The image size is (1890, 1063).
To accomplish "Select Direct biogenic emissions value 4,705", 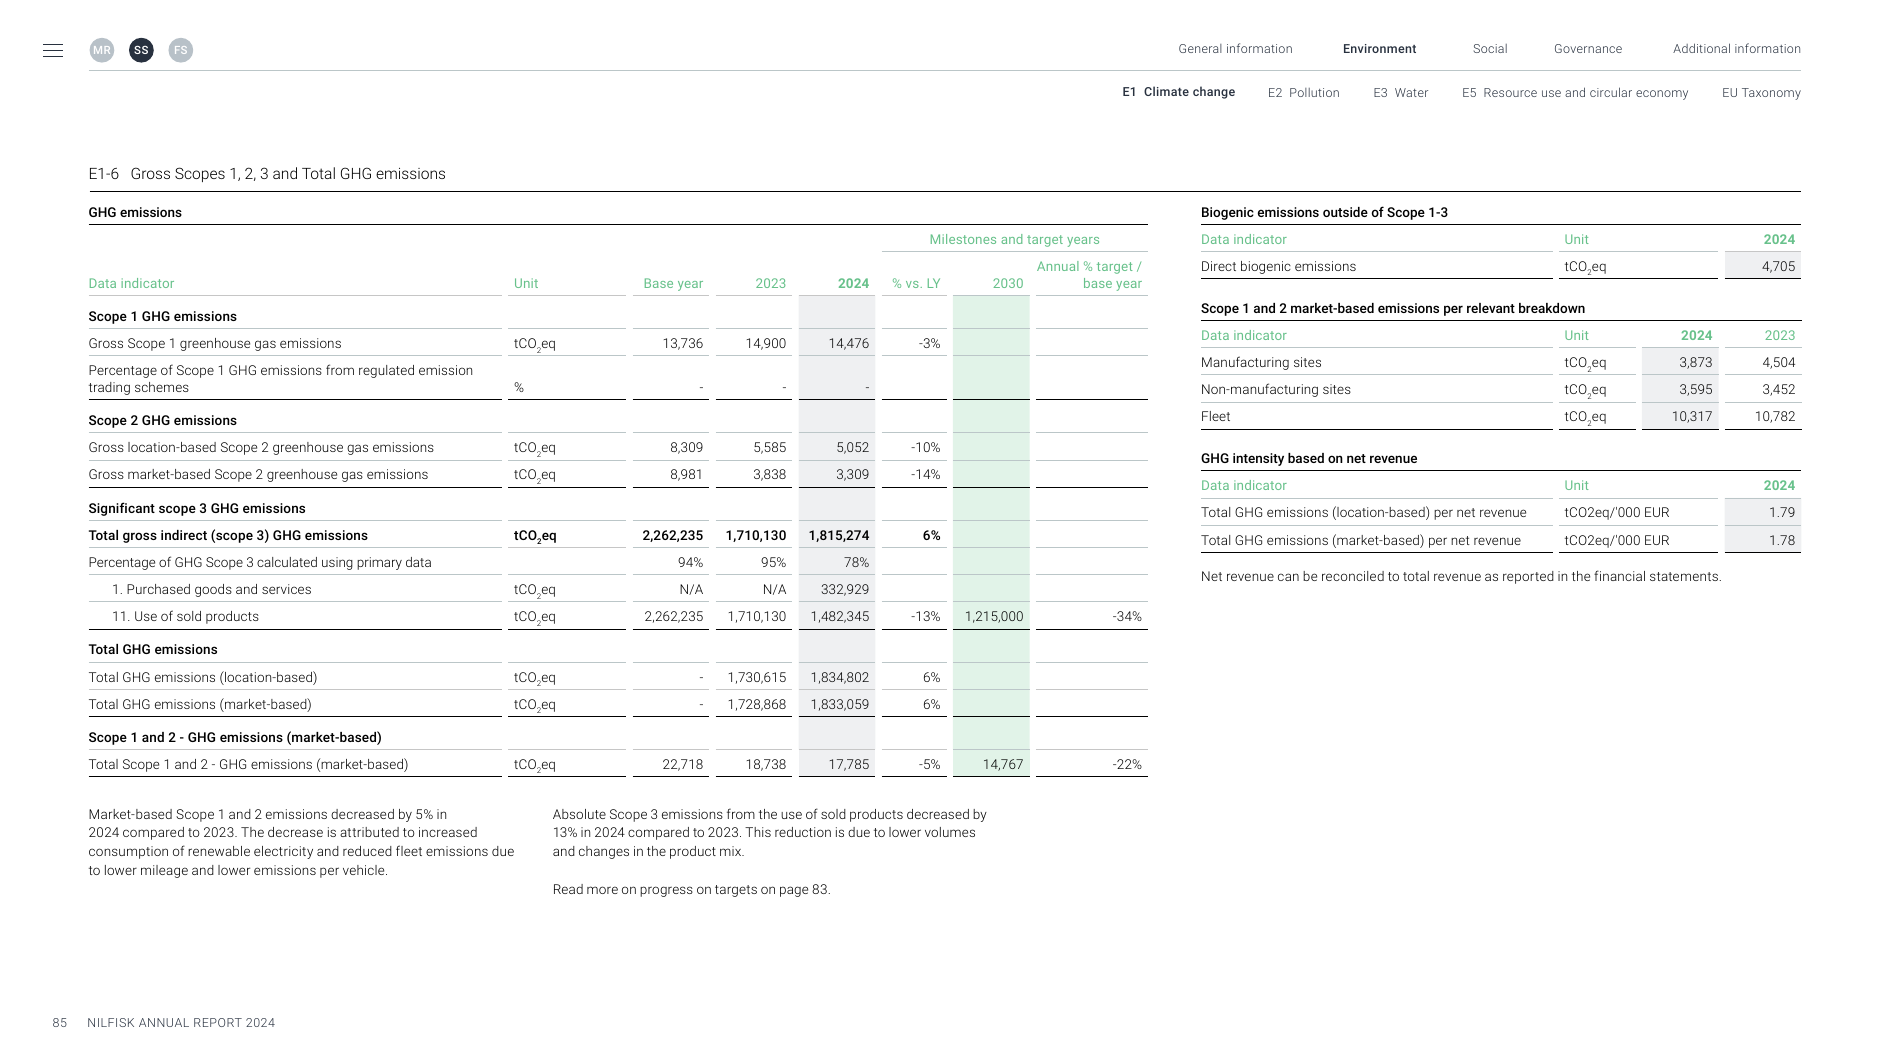I will coord(1778,266).
